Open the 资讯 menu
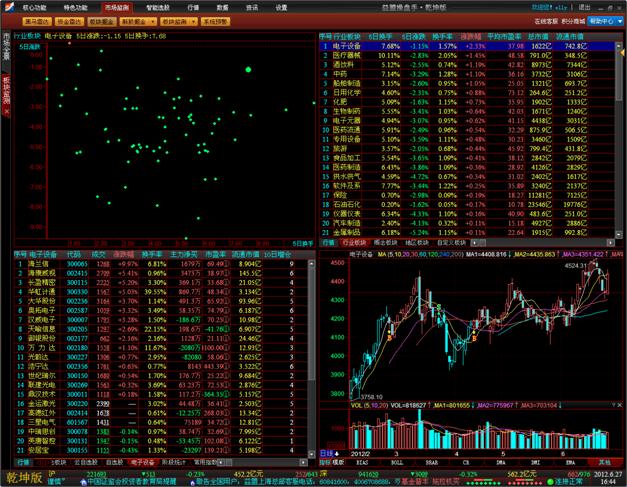Screen dimensions: 627x487 click(252, 7)
